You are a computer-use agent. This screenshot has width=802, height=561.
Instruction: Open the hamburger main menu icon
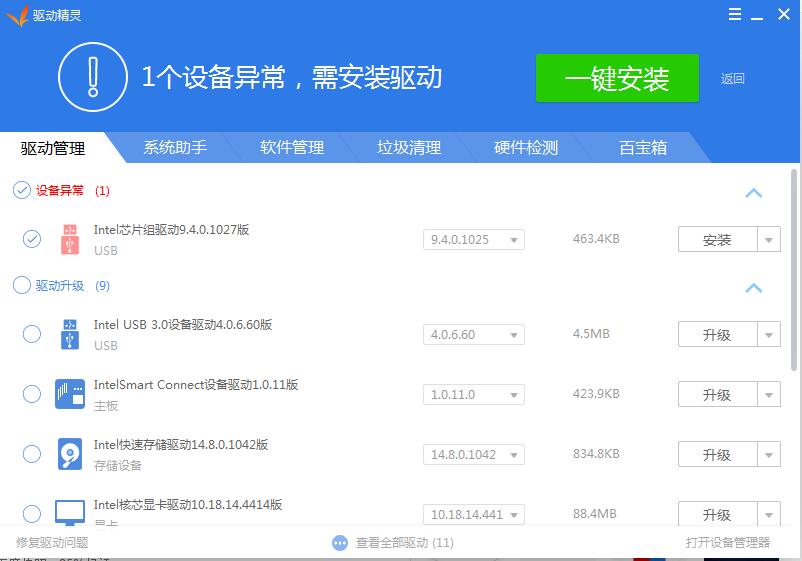tap(734, 14)
